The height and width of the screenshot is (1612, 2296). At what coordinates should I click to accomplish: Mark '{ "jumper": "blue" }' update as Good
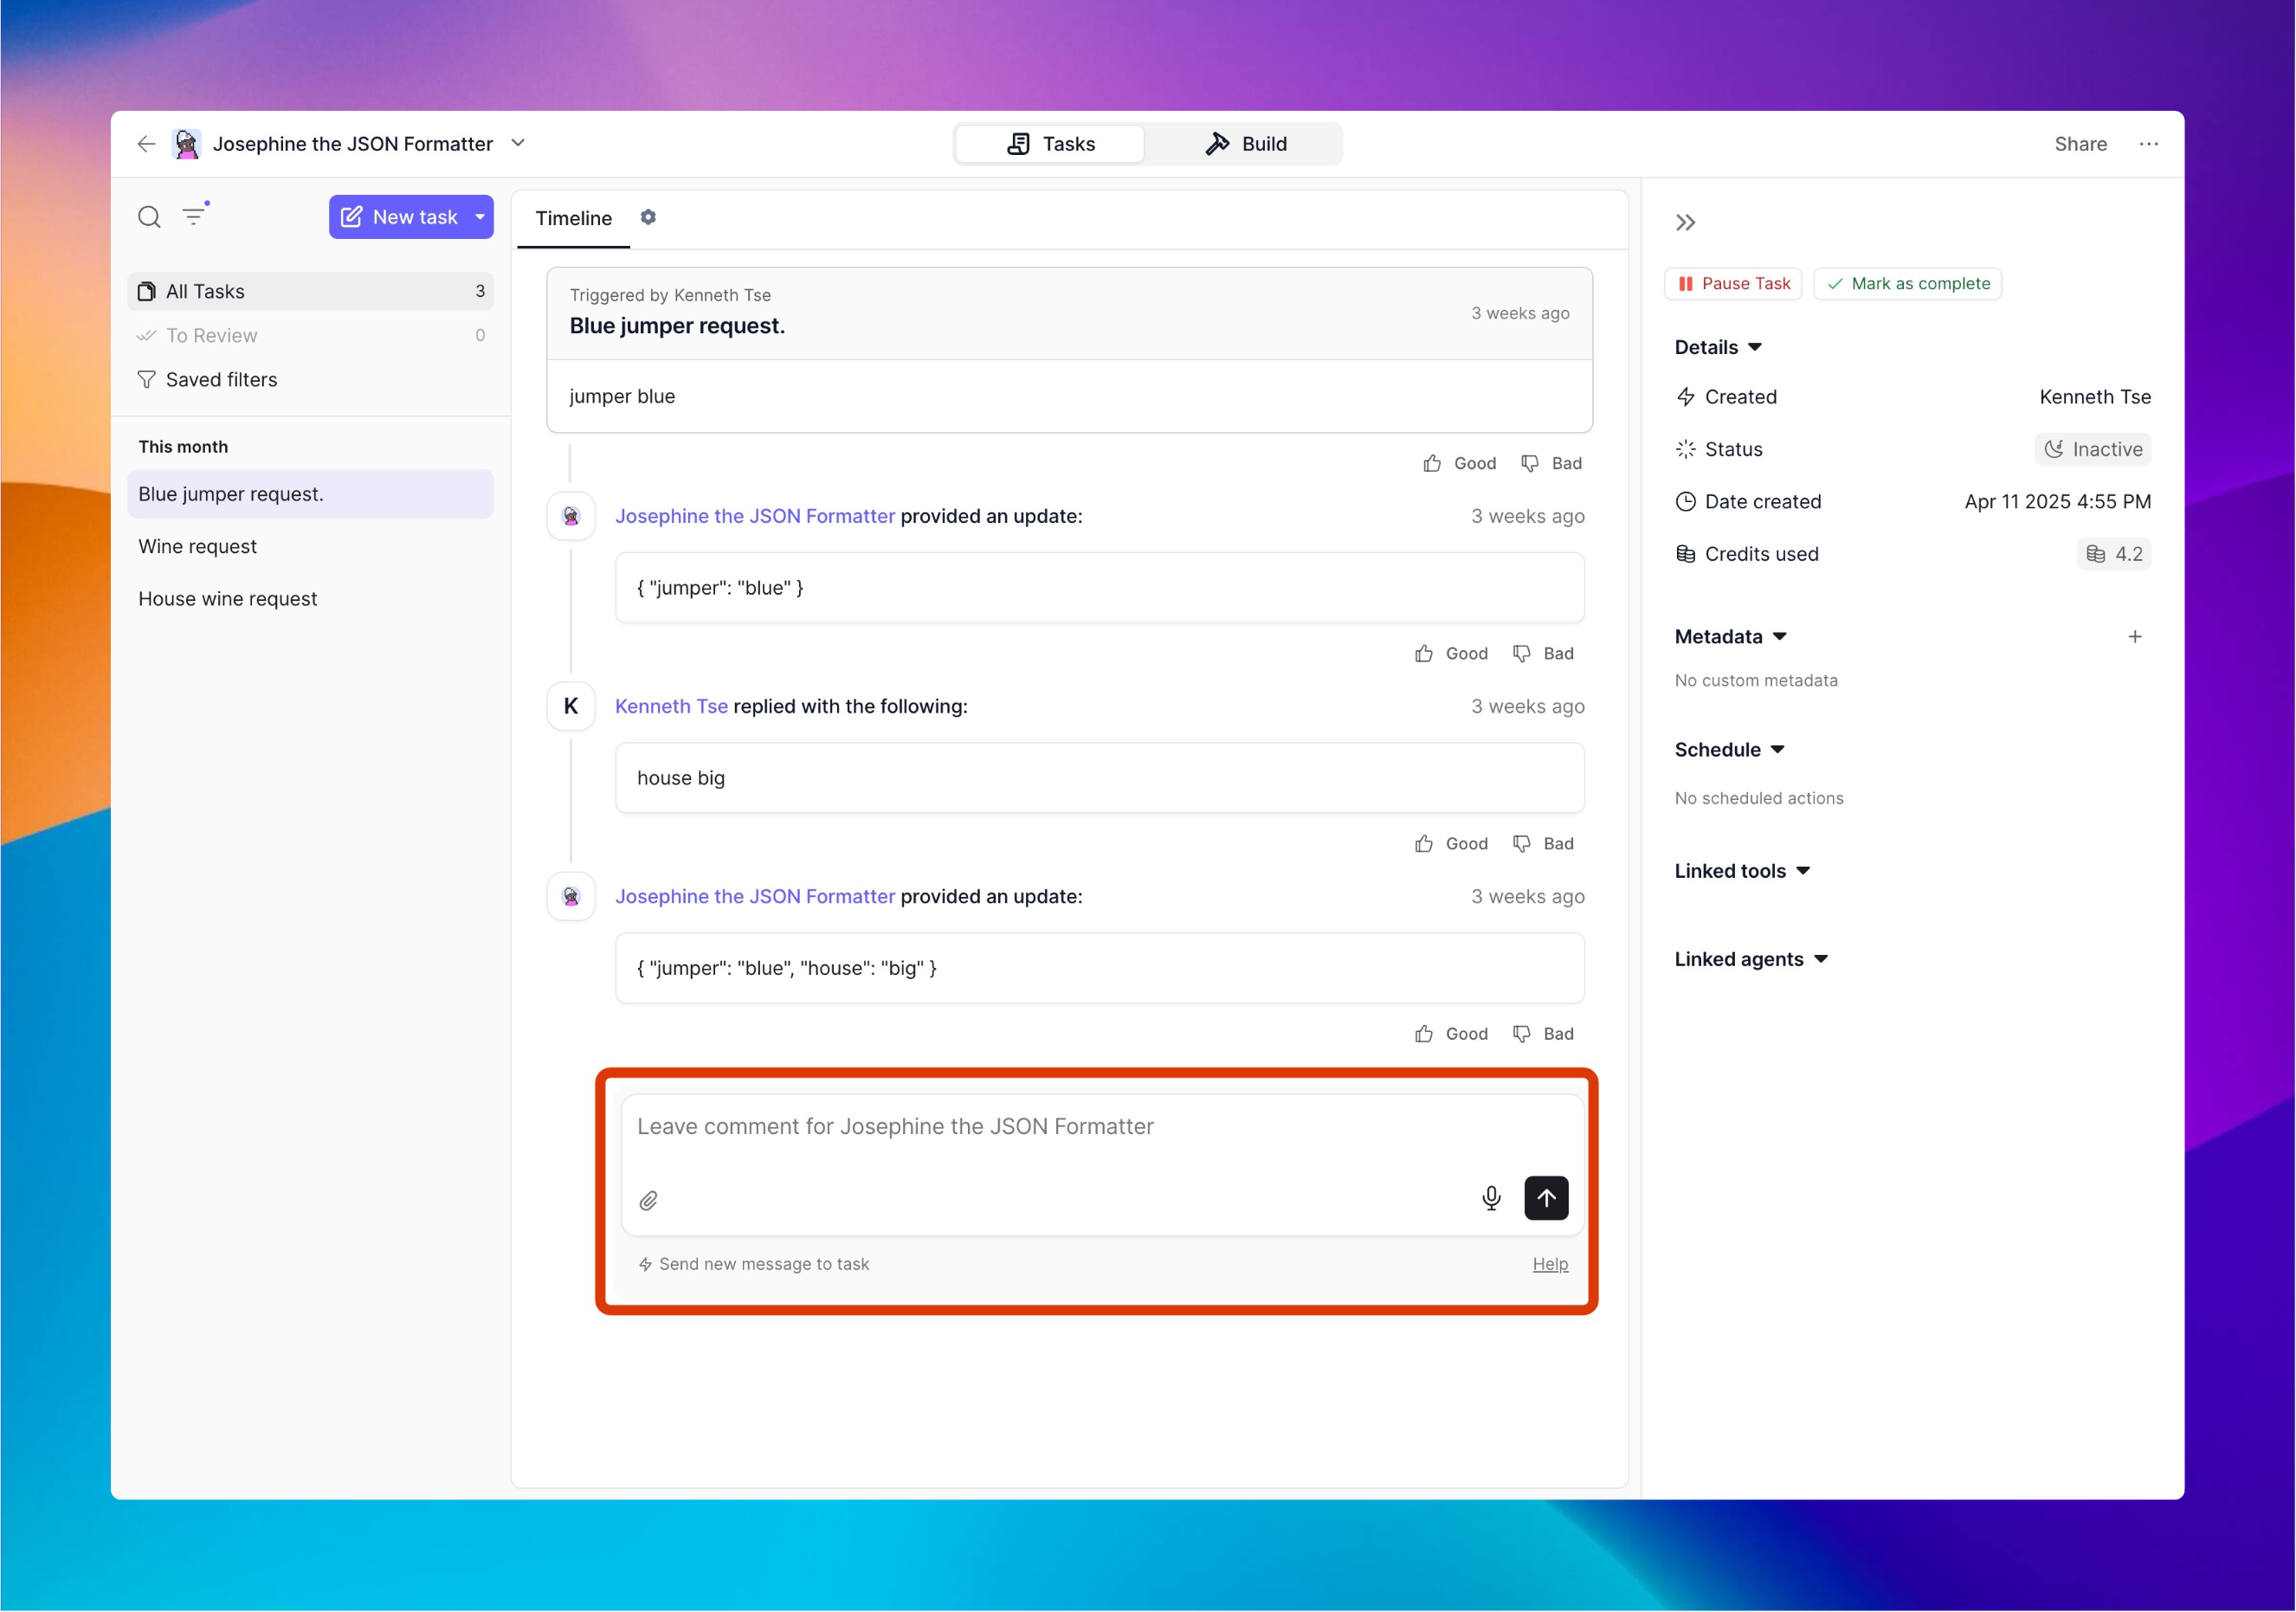[1451, 653]
